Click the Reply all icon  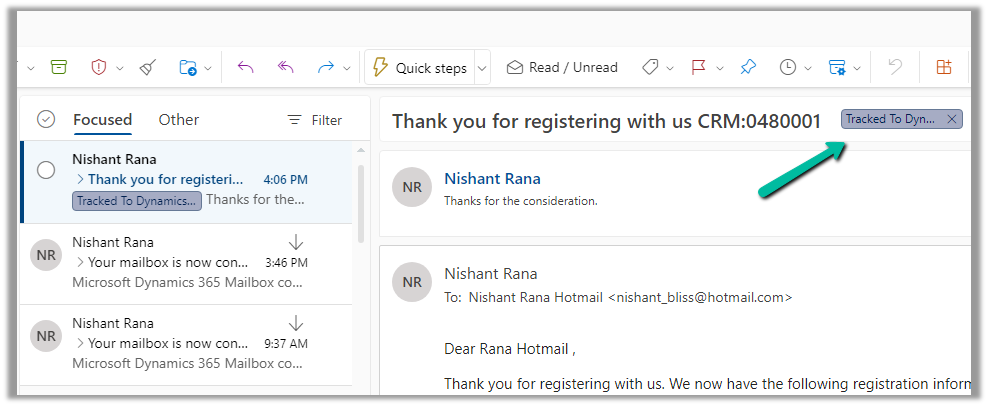click(x=285, y=67)
